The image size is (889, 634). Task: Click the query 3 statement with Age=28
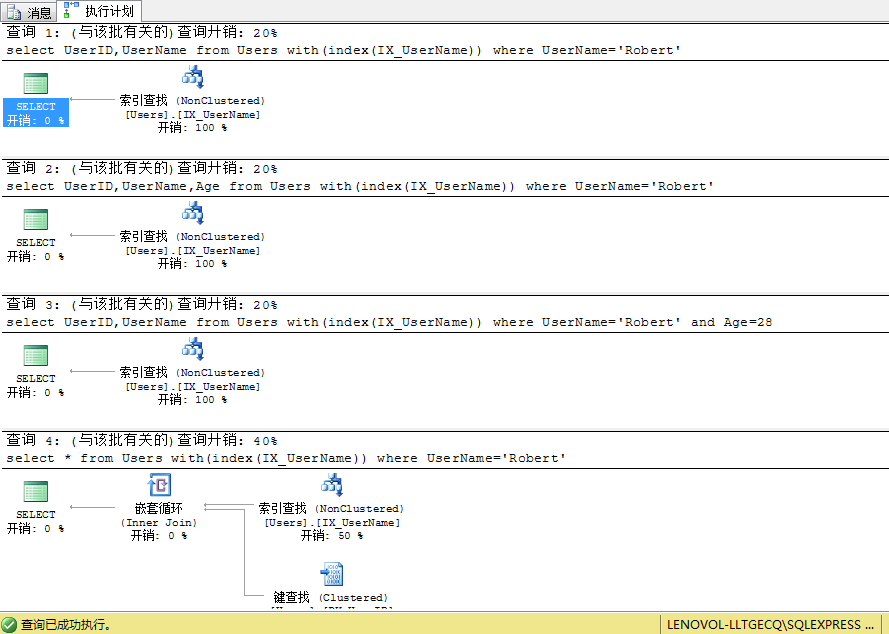point(389,322)
